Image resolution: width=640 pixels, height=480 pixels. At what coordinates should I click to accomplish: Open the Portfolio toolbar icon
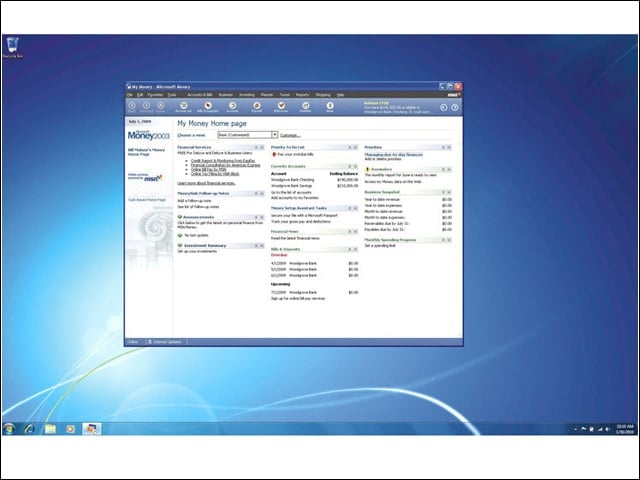(305, 107)
